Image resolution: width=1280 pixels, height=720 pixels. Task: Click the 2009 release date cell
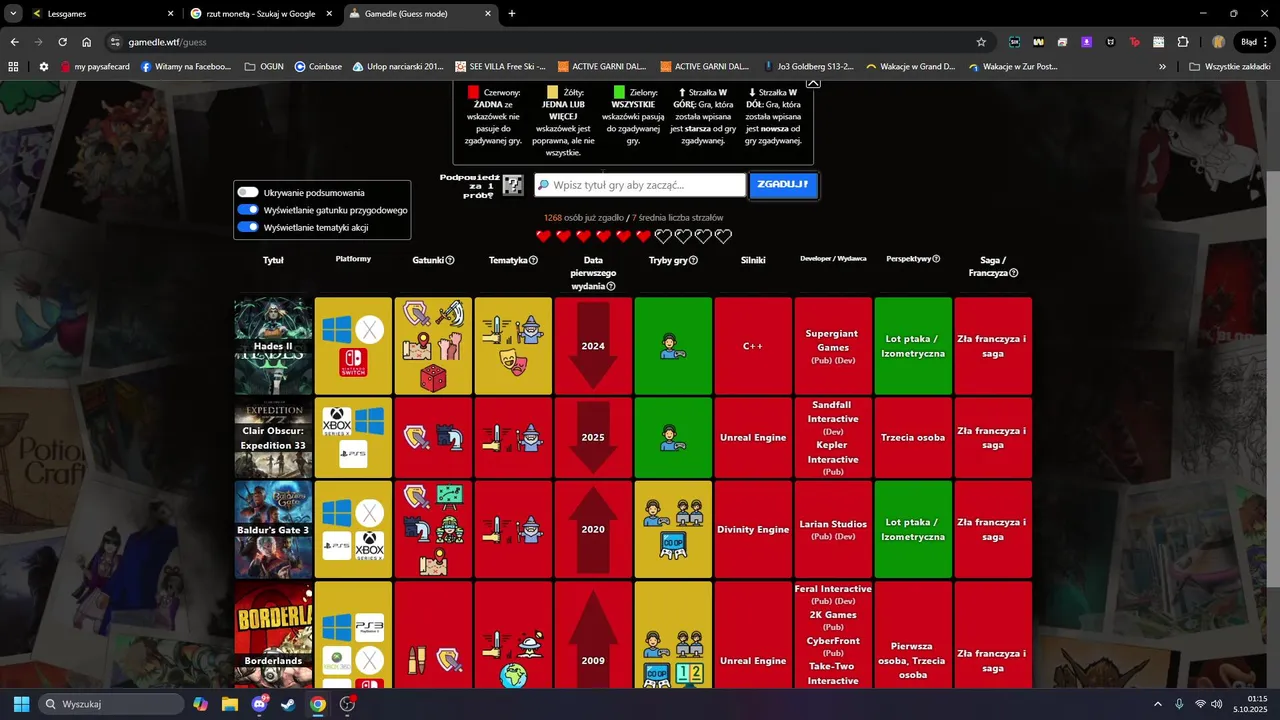point(593,635)
